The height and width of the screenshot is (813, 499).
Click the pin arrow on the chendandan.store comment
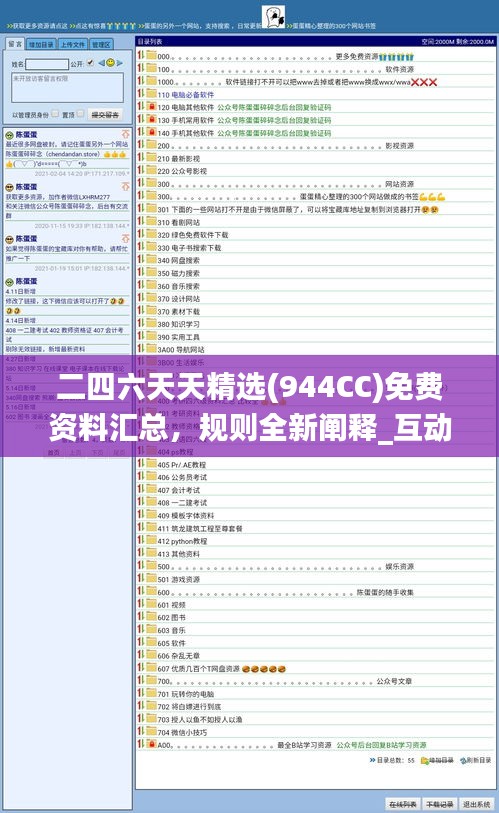[126, 134]
